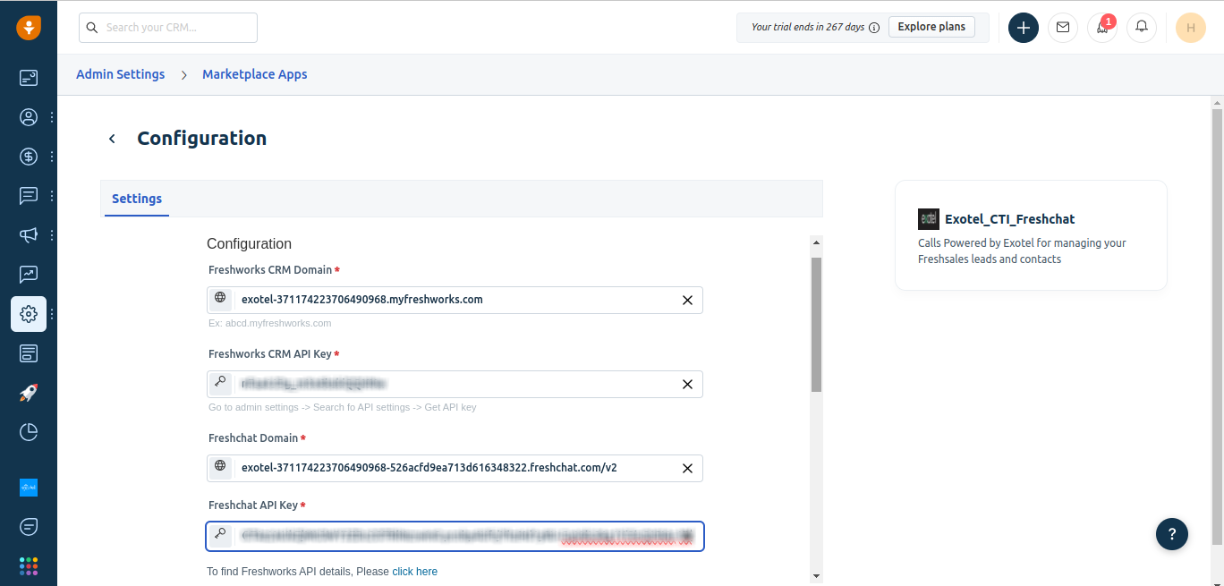Viewport: 1224px width, 586px height.
Task: Open the Contacts person icon in the sidebar
Action: 28,117
